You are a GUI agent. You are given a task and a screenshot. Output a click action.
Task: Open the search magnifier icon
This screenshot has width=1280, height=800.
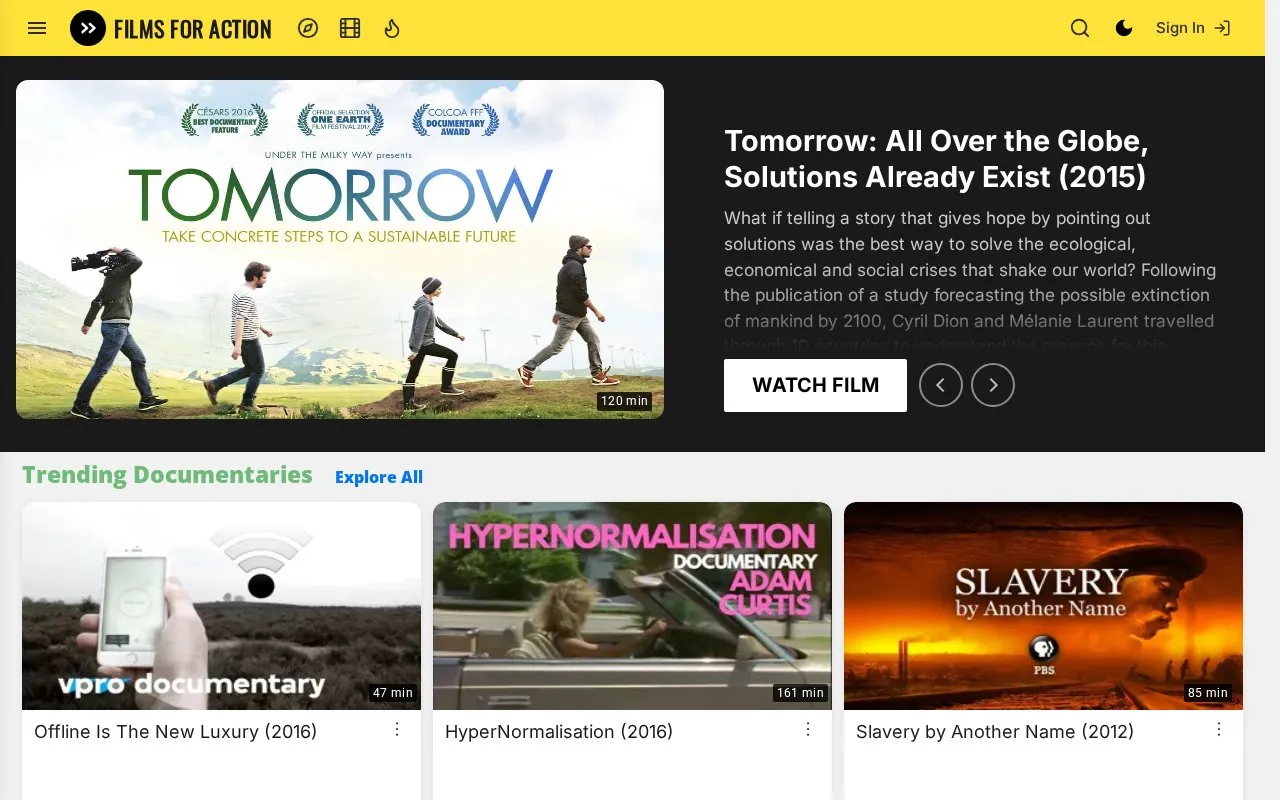(1080, 28)
